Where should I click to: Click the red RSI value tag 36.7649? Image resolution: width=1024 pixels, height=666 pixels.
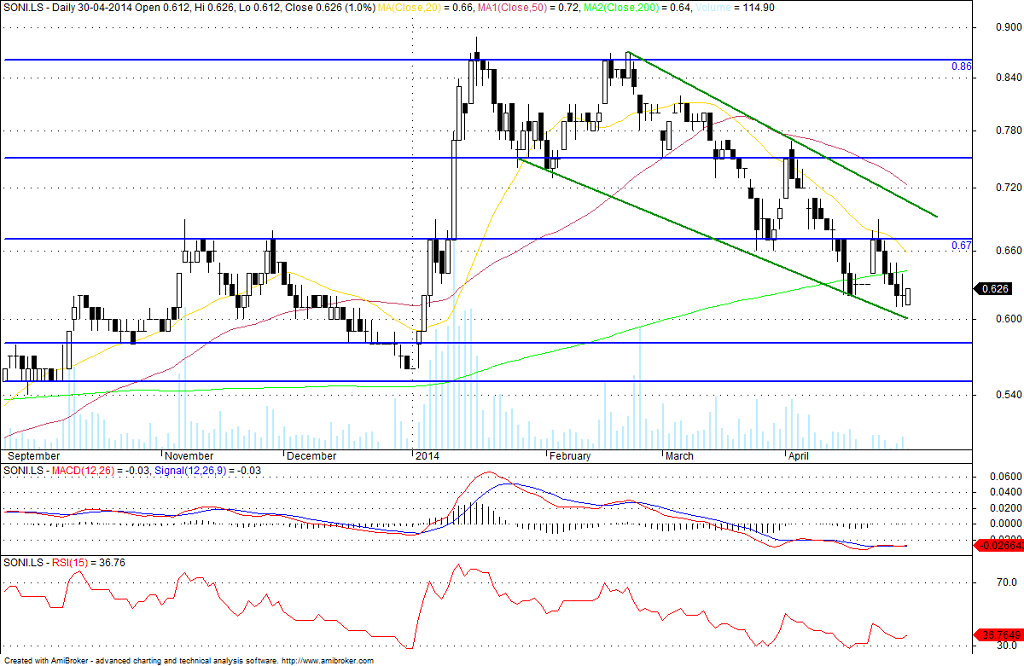999,635
